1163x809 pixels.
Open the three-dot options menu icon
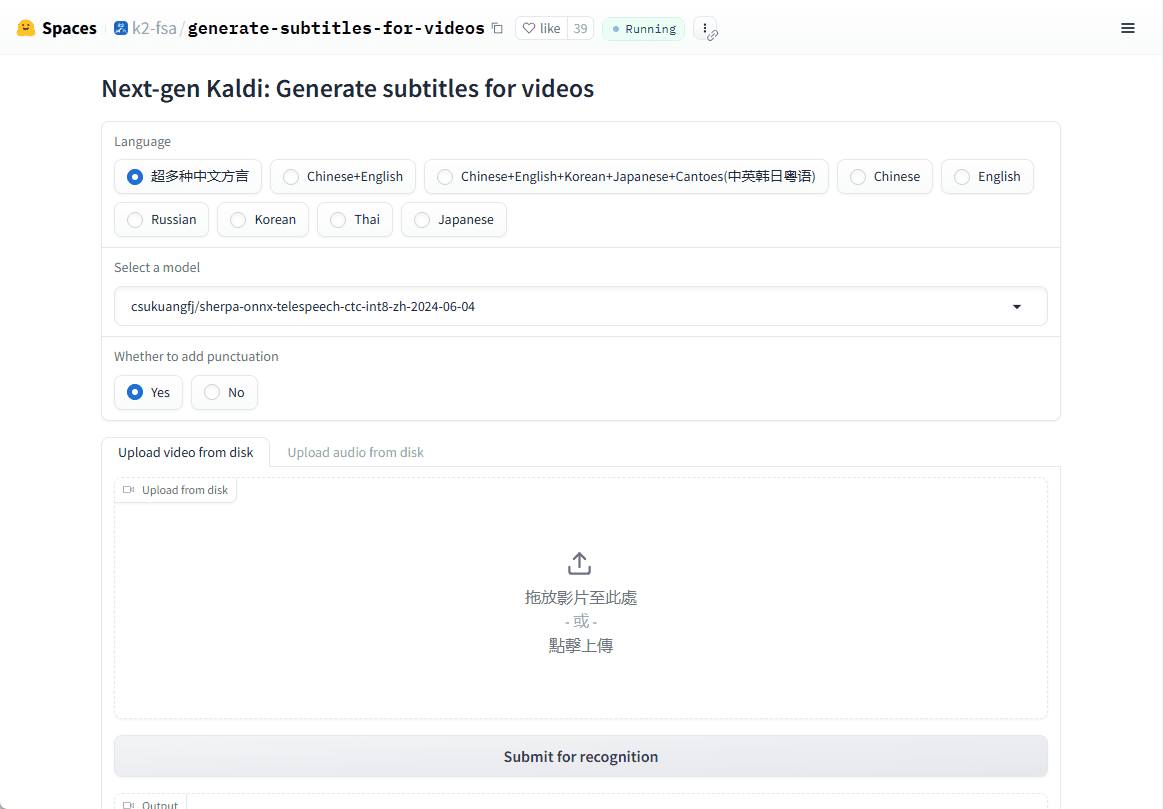(x=705, y=28)
